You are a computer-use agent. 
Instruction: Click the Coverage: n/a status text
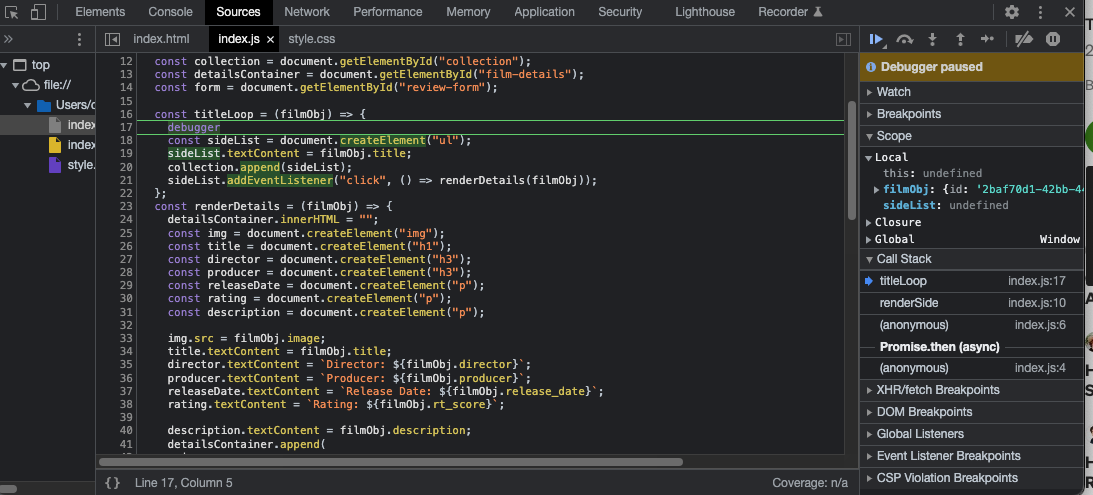pos(810,482)
